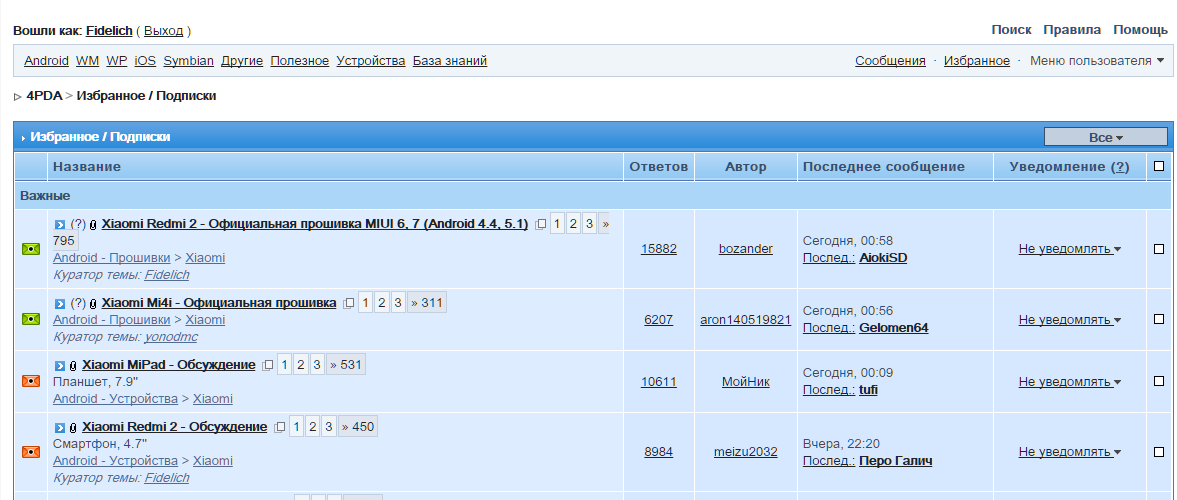Open the Устройства menu item
This screenshot has height=500, width=1177.
371,61
